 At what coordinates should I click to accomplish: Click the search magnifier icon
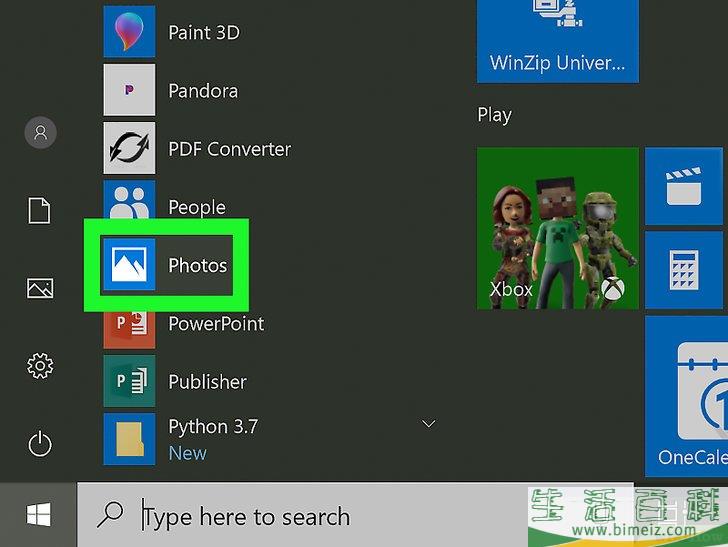pyautogui.click(x=110, y=514)
